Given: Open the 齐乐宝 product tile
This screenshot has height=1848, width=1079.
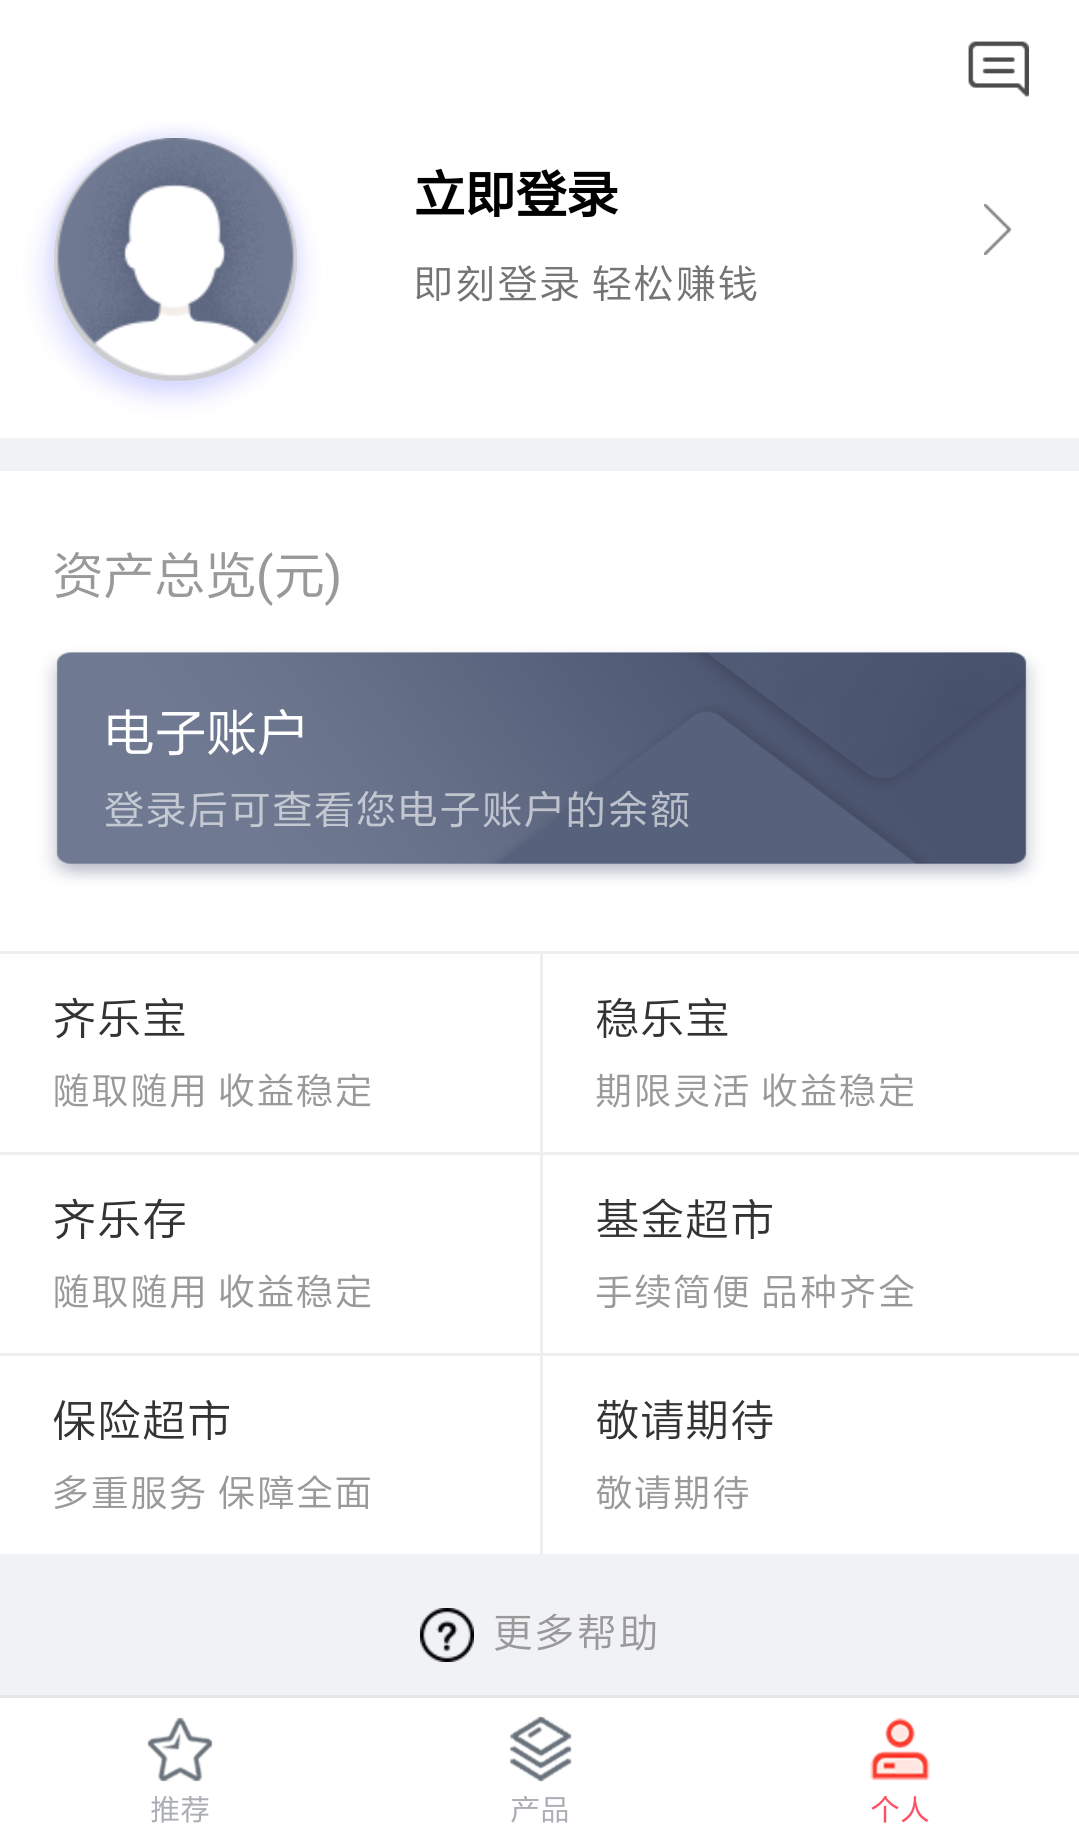Looking at the screenshot, I should point(270,1053).
